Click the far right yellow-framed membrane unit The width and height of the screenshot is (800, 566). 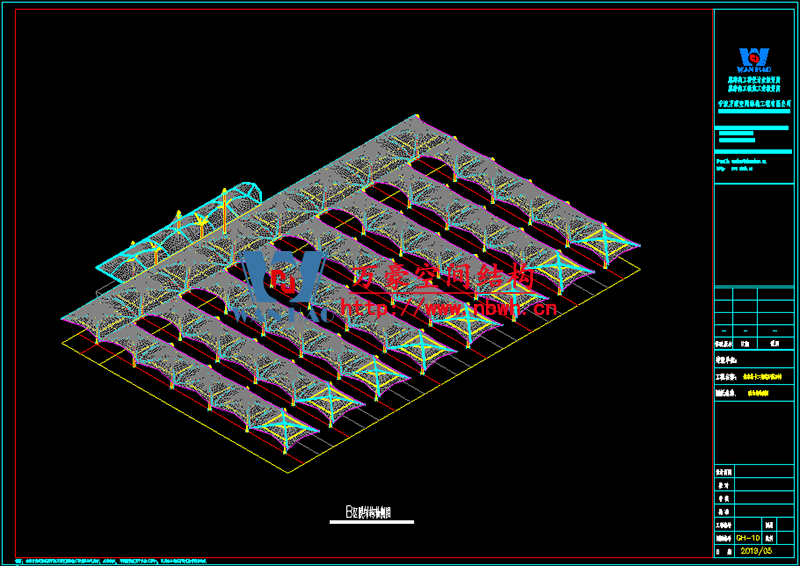(x=605, y=240)
